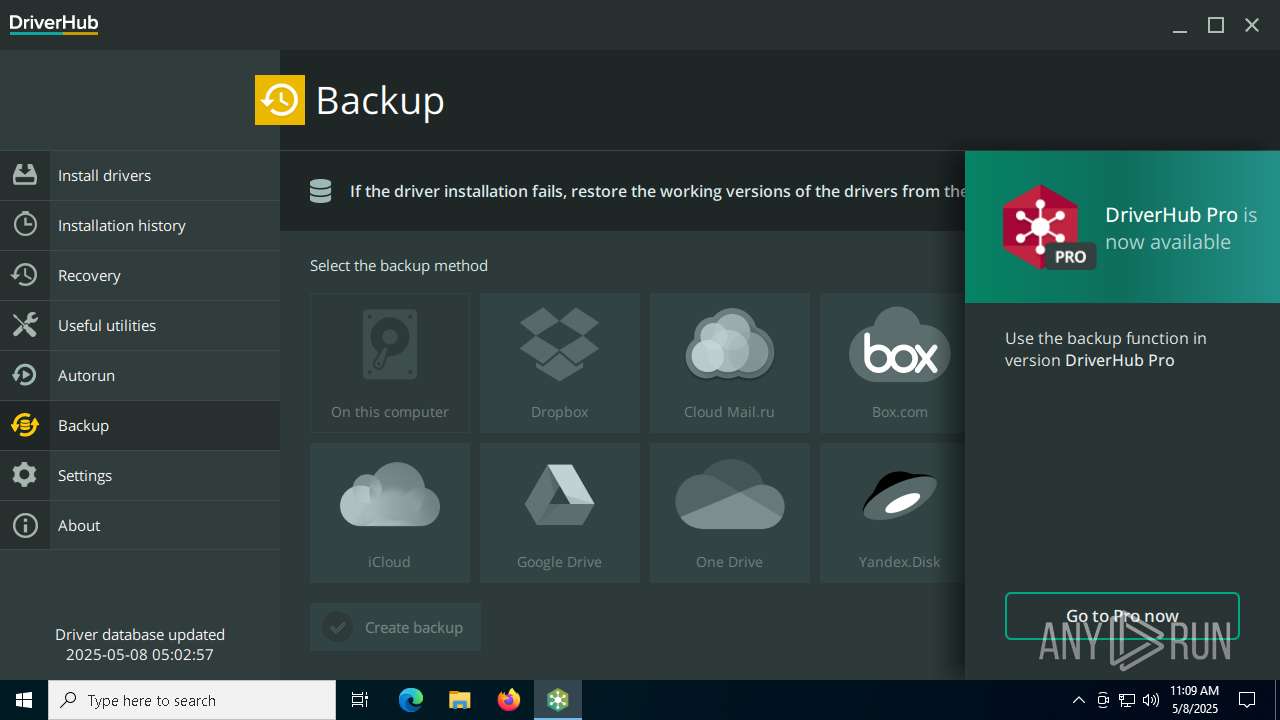Choose Yandex.Disk backup method
The image size is (1280, 720).
pos(893,513)
